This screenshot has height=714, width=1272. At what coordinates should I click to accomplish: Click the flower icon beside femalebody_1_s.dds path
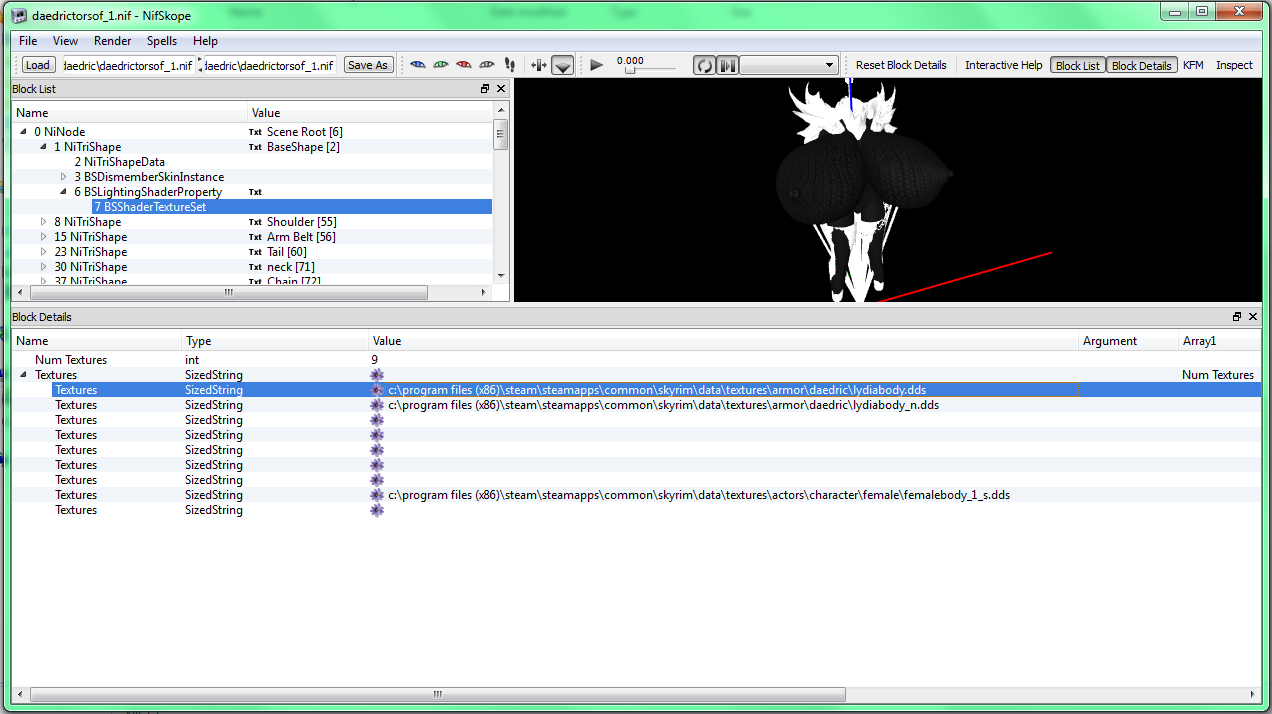click(377, 495)
